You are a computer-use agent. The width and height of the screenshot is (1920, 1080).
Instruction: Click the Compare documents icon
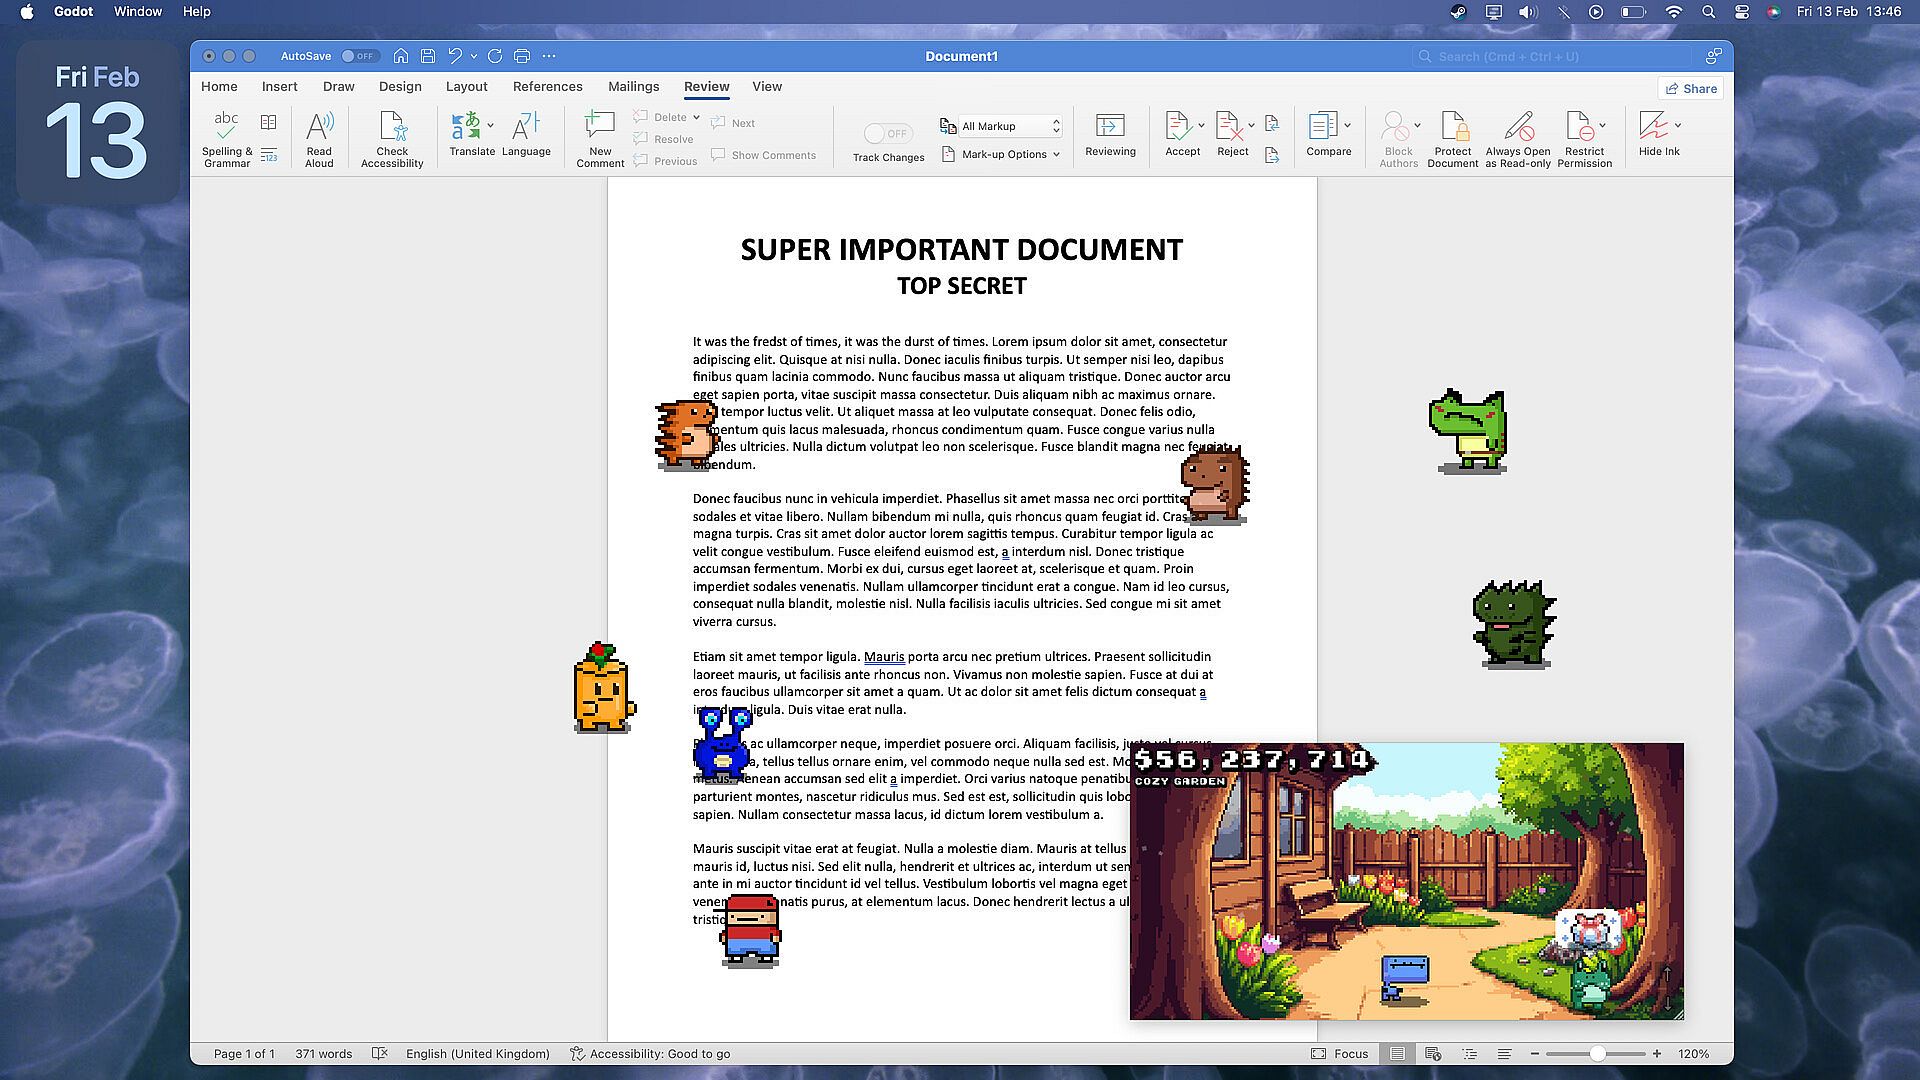pyautogui.click(x=1323, y=126)
